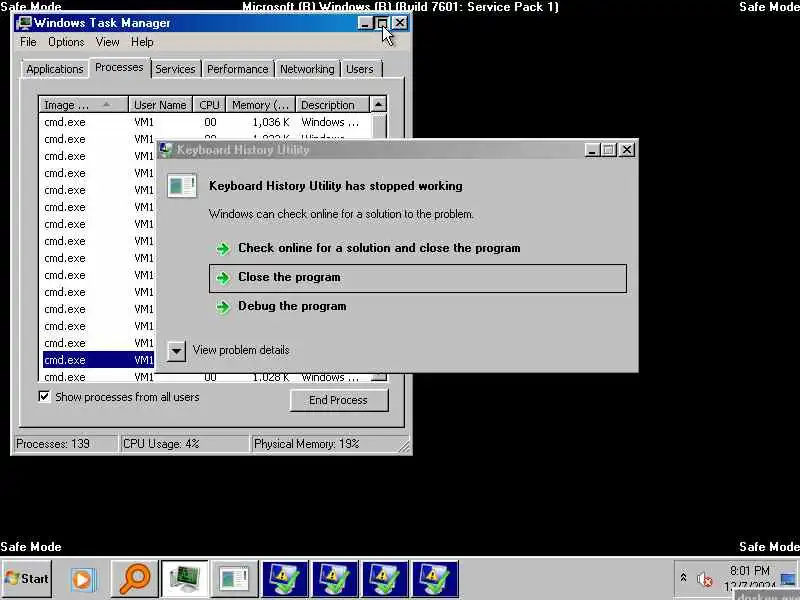800x600 pixels.
Task: Click the green arrow beside Check online
Action: coord(223,249)
